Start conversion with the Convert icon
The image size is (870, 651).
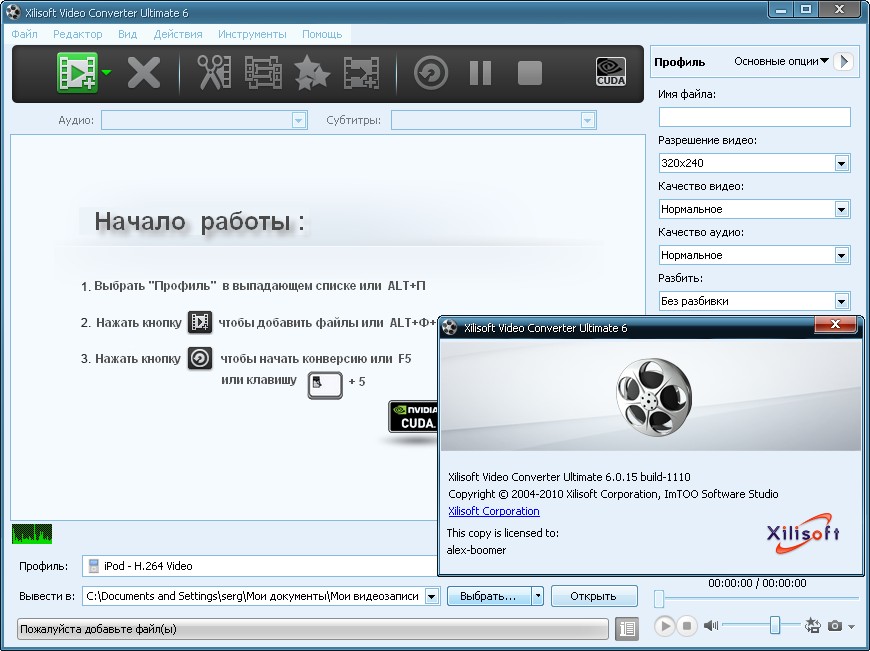coord(431,72)
